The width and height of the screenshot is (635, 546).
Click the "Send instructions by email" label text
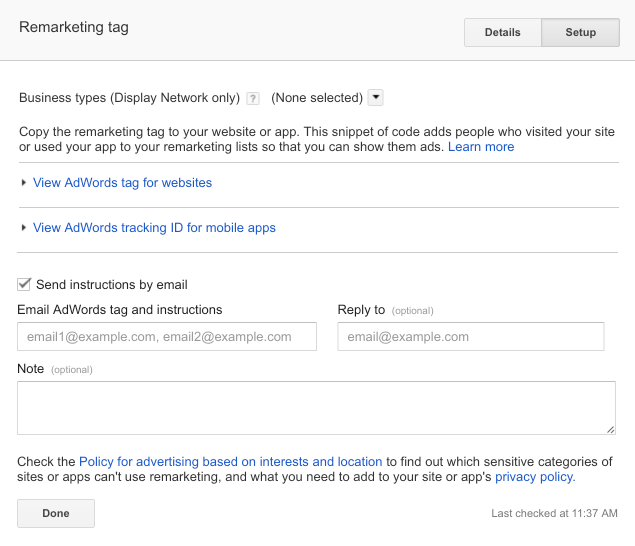coord(111,285)
